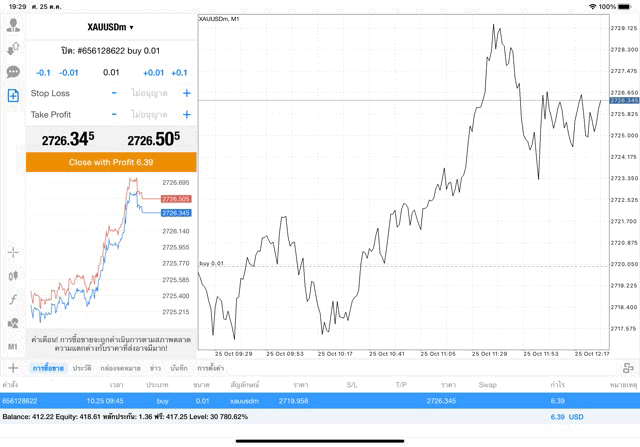Viewport: 640px width, 447px height.
Task: Increase Stop Loss with plus button
Action: click(x=186, y=93)
